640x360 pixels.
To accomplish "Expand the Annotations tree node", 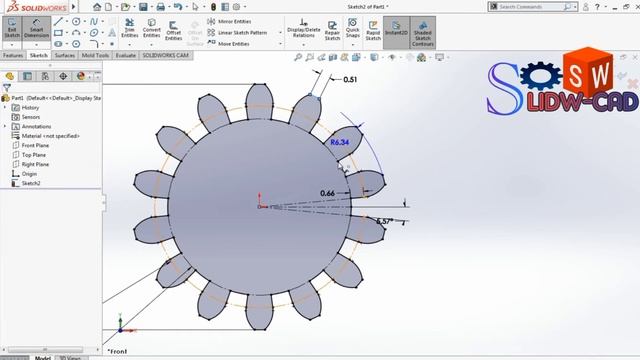I will point(5,127).
